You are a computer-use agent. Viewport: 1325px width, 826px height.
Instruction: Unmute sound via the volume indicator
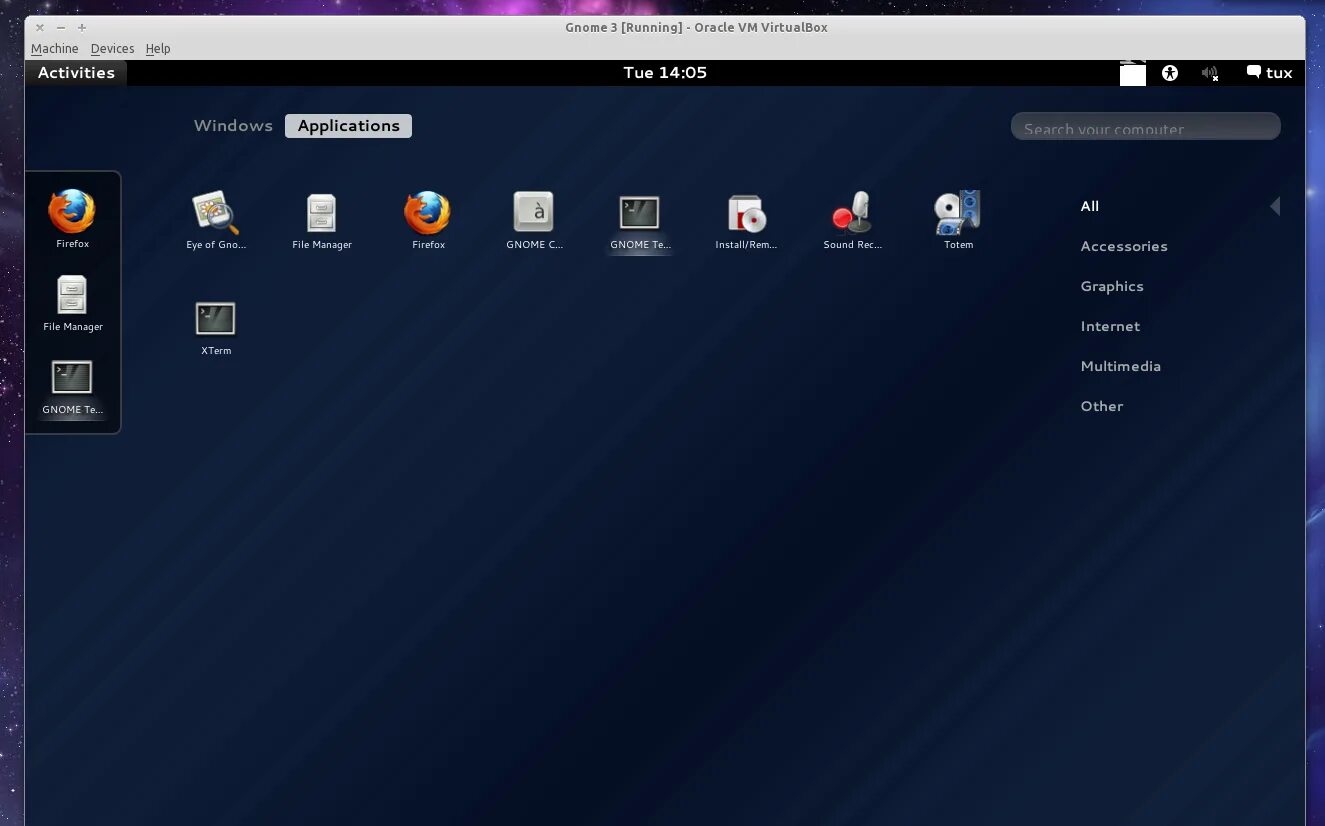click(x=1209, y=72)
